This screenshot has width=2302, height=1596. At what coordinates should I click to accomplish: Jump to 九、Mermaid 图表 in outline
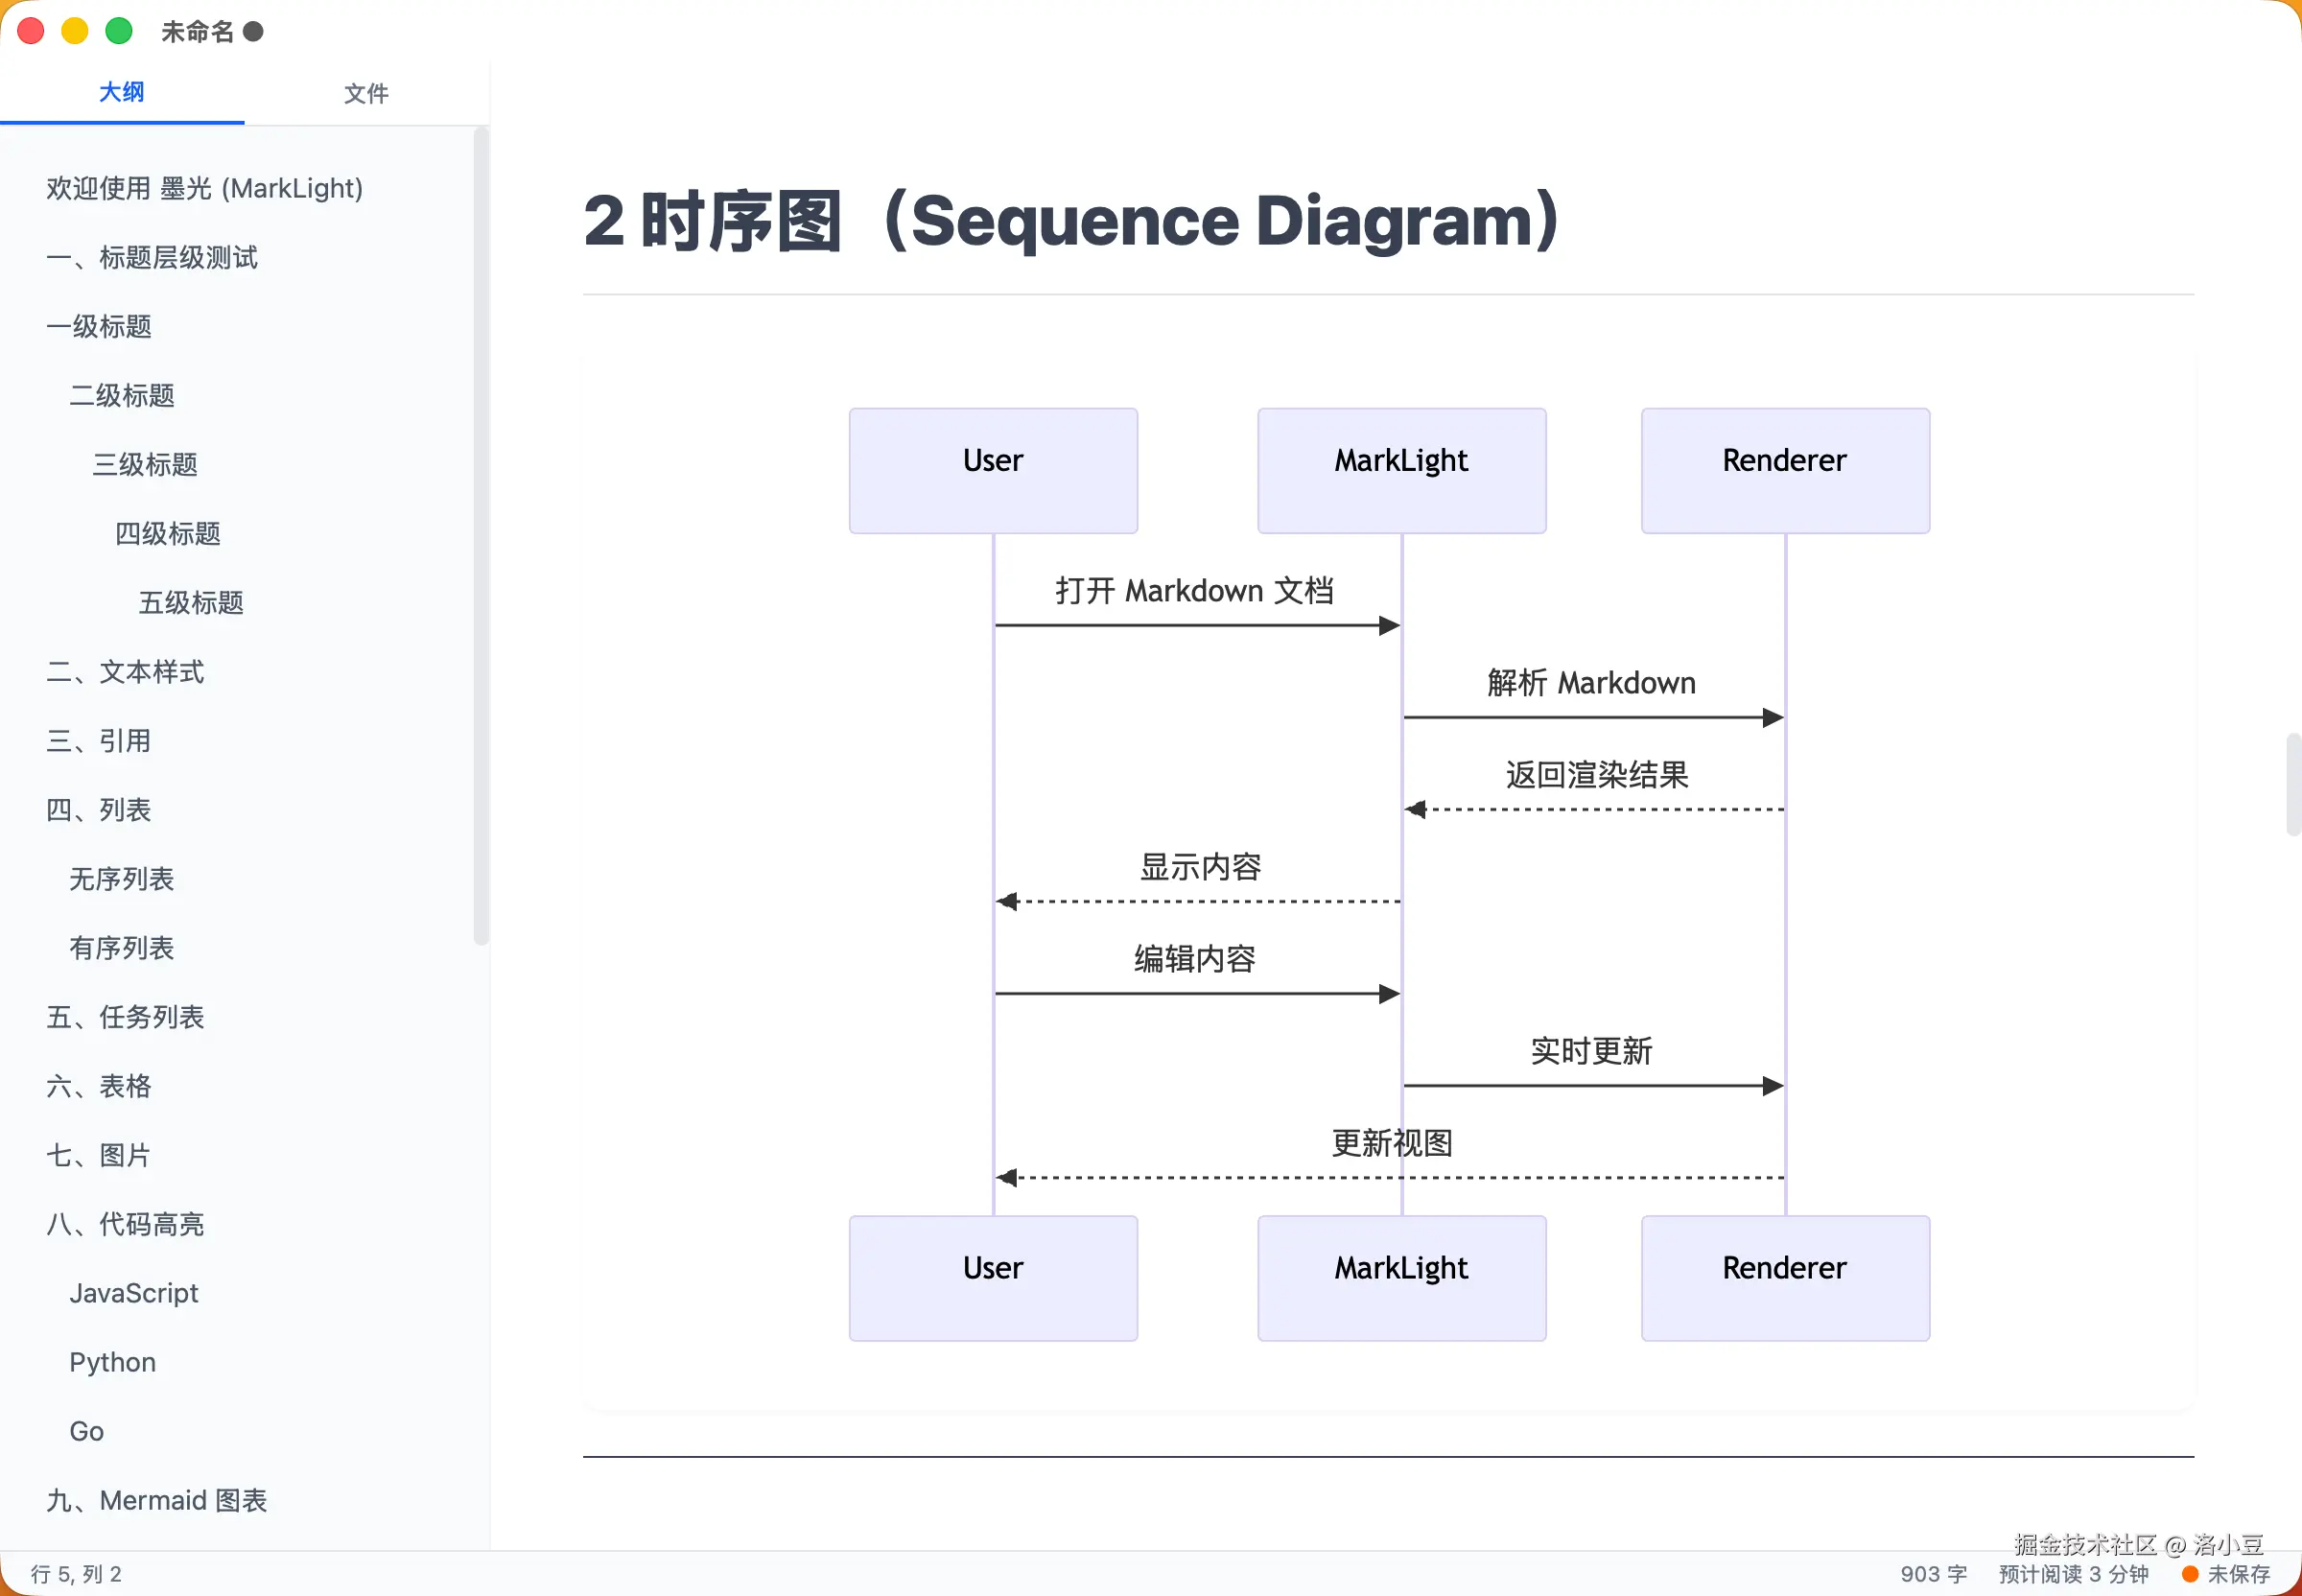[x=156, y=1500]
